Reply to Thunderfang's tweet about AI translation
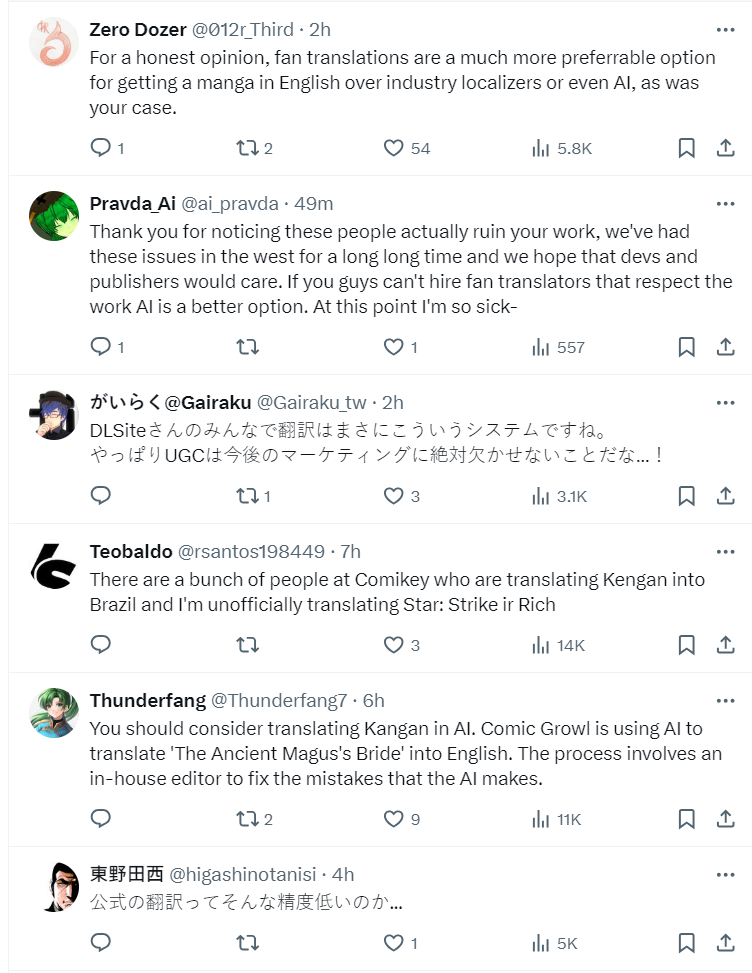The image size is (752, 973). coord(101,819)
